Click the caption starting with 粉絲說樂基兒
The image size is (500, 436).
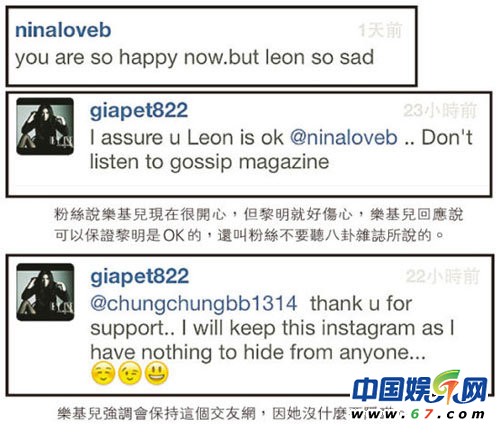pos(258,225)
